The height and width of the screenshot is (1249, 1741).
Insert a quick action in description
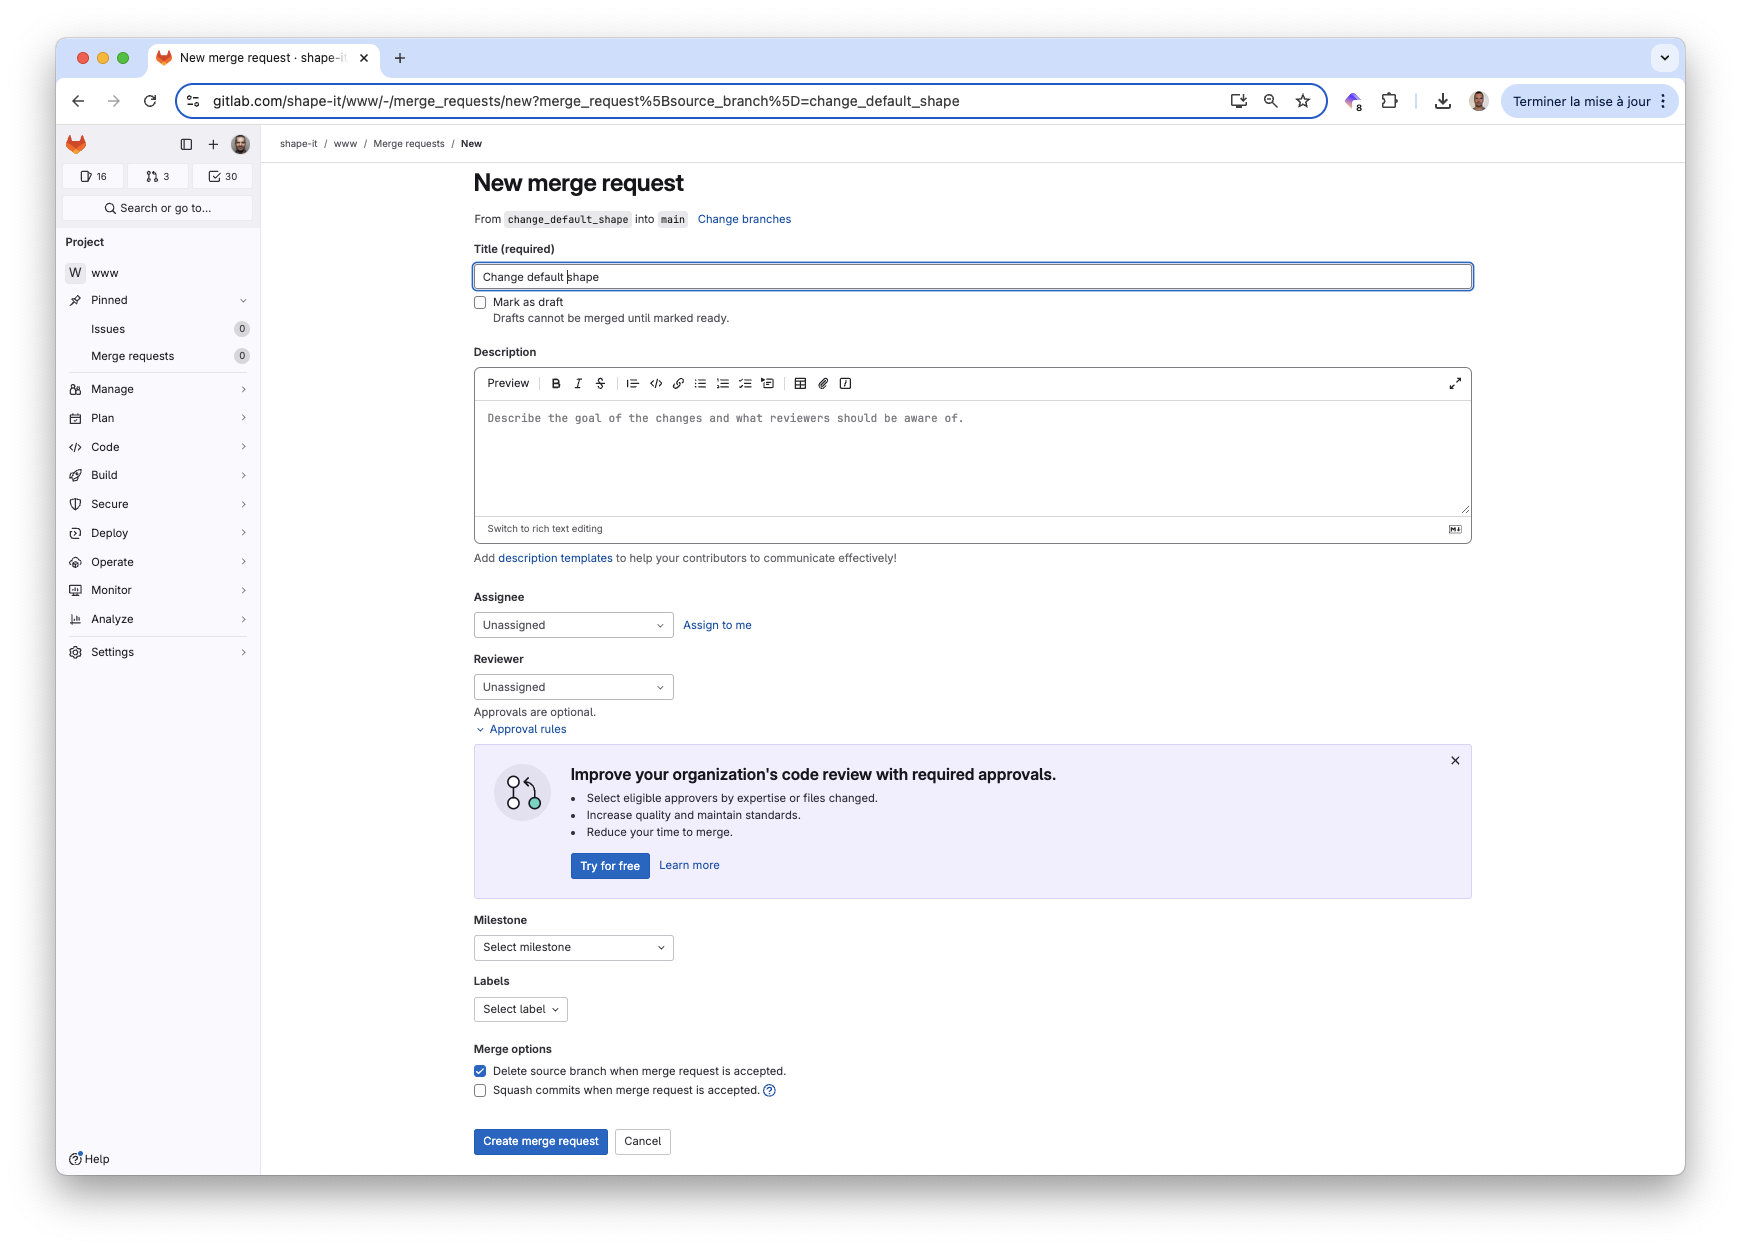coord(845,384)
